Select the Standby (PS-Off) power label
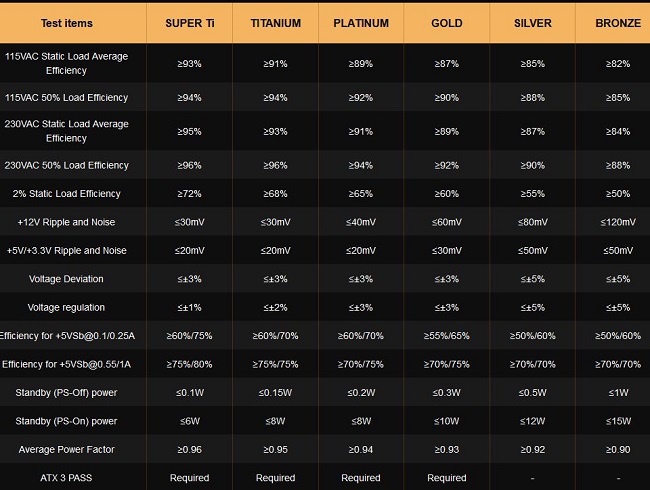650x490 pixels. [x=66, y=392]
